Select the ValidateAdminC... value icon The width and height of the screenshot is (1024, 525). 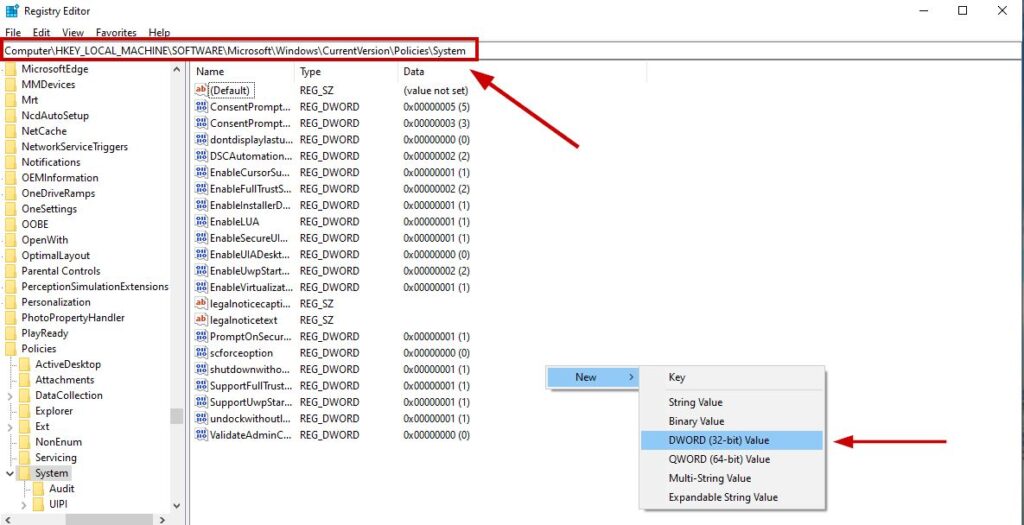click(x=201, y=435)
